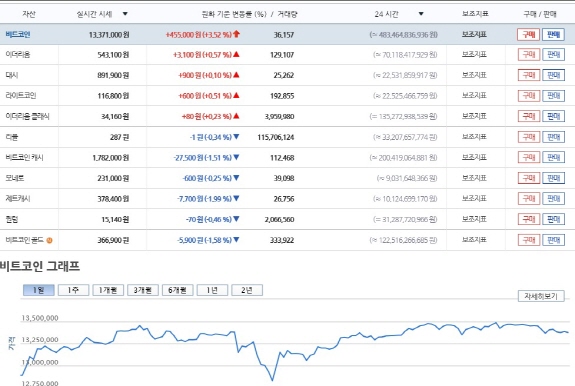Select the 라이트코인 asset name

21,96
